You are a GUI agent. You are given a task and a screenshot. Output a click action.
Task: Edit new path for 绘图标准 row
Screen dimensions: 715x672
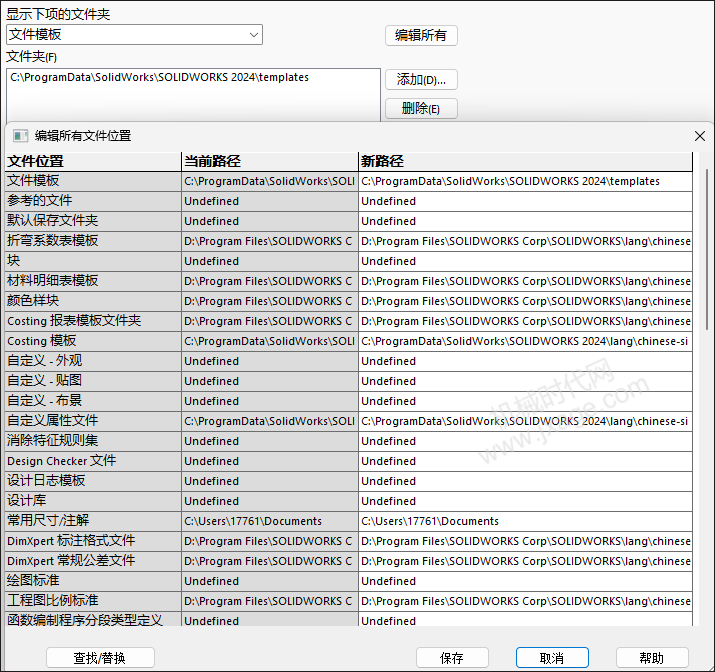point(525,582)
